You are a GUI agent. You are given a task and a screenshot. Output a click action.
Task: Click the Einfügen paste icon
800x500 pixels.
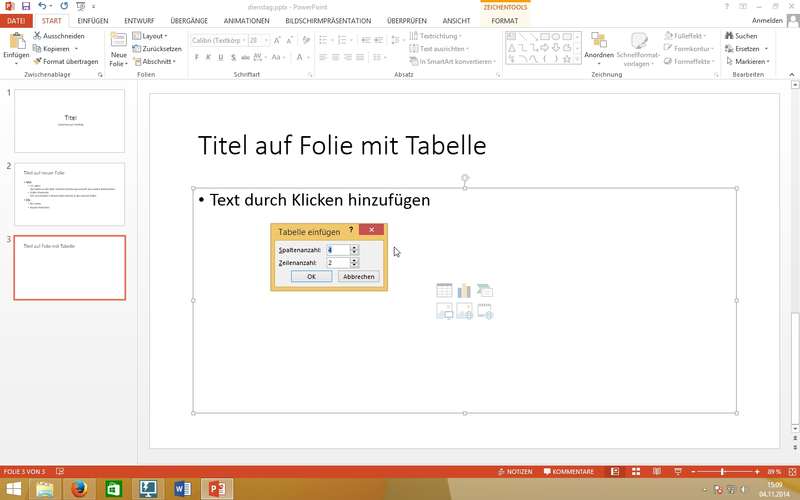[16, 41]
